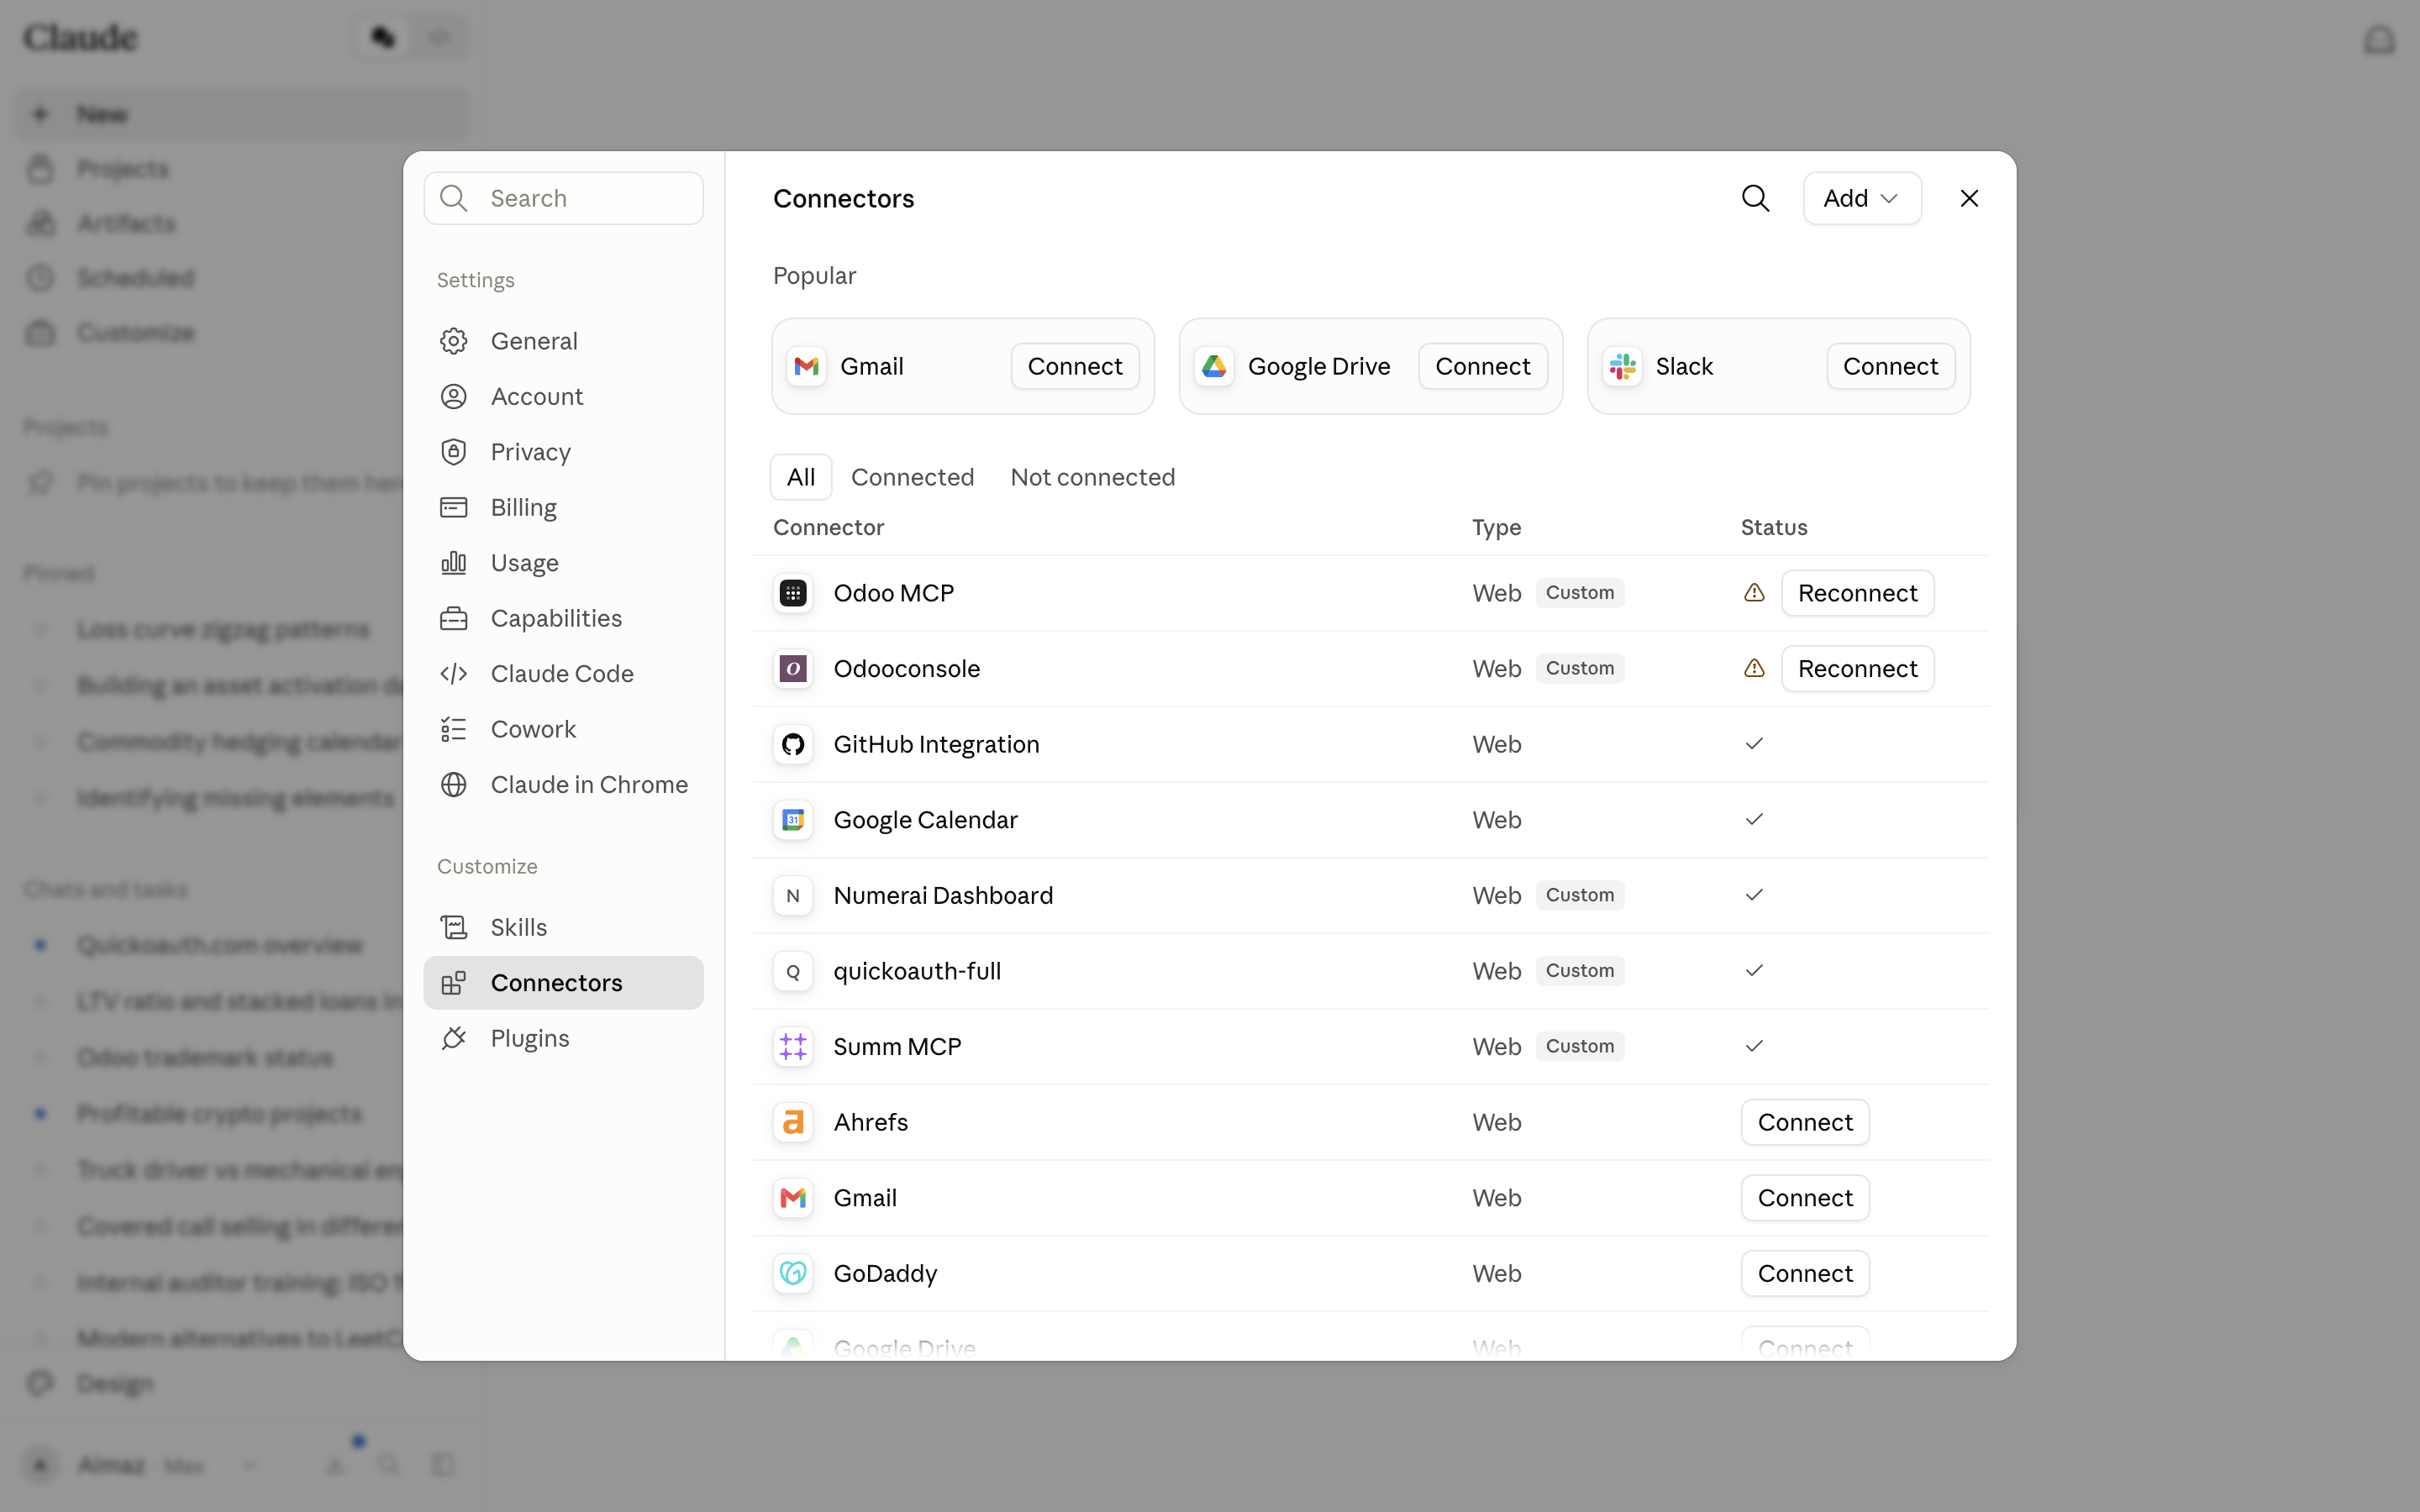Open General settings
Image resolution: width=2420 pixels, height=1512 pixels.
[563, 341]
